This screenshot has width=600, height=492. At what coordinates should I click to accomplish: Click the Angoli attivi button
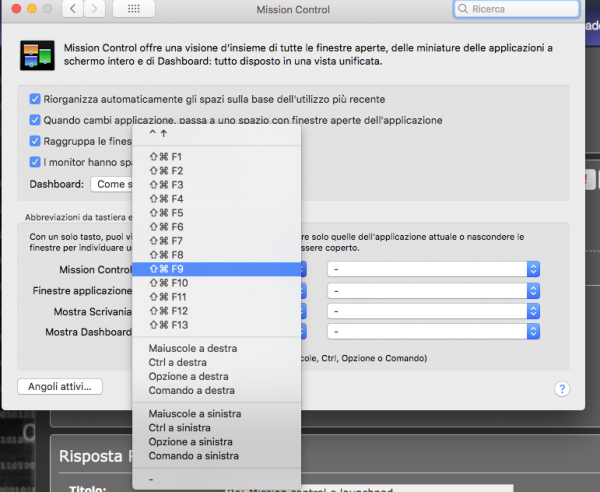60,386
